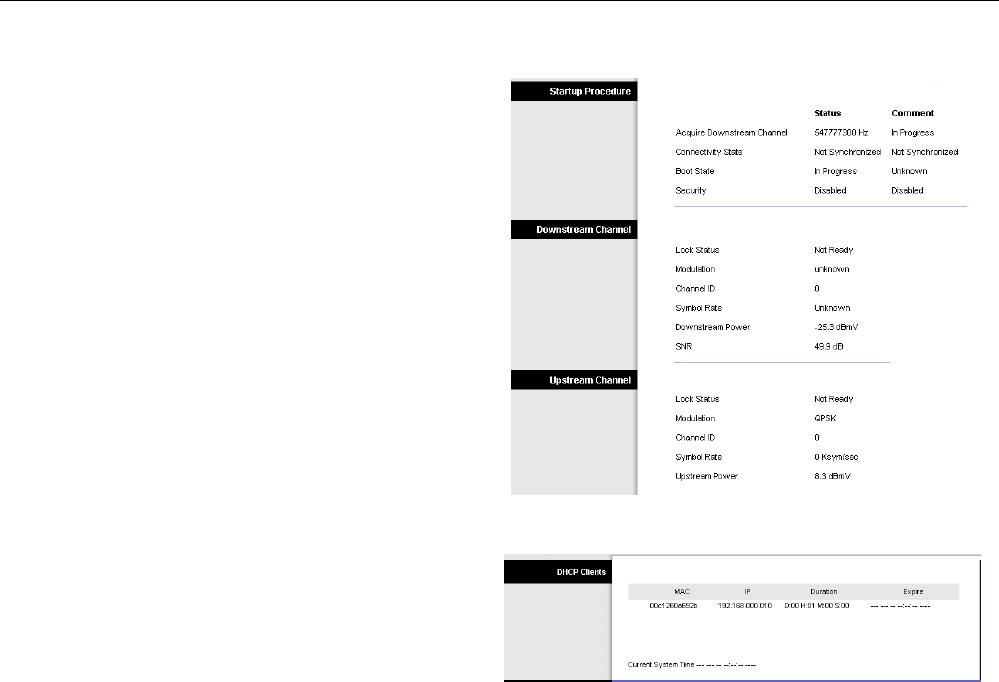
Task: Click the Connectivity State label
Action: [708, 152]
